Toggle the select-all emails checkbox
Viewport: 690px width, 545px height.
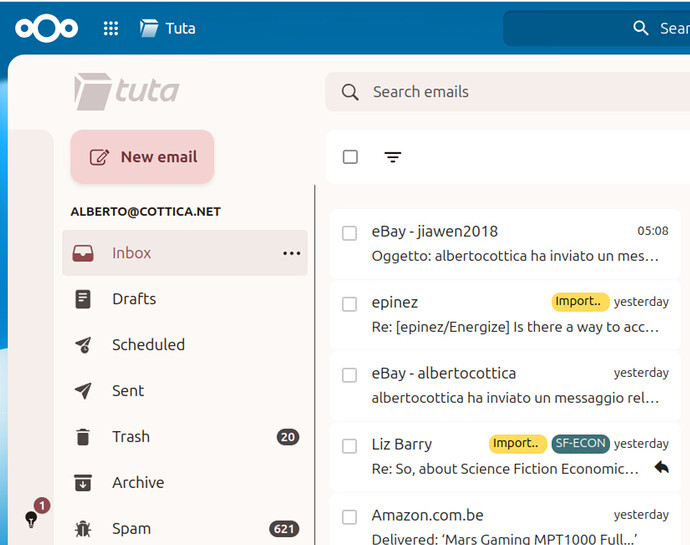point(350,157)
